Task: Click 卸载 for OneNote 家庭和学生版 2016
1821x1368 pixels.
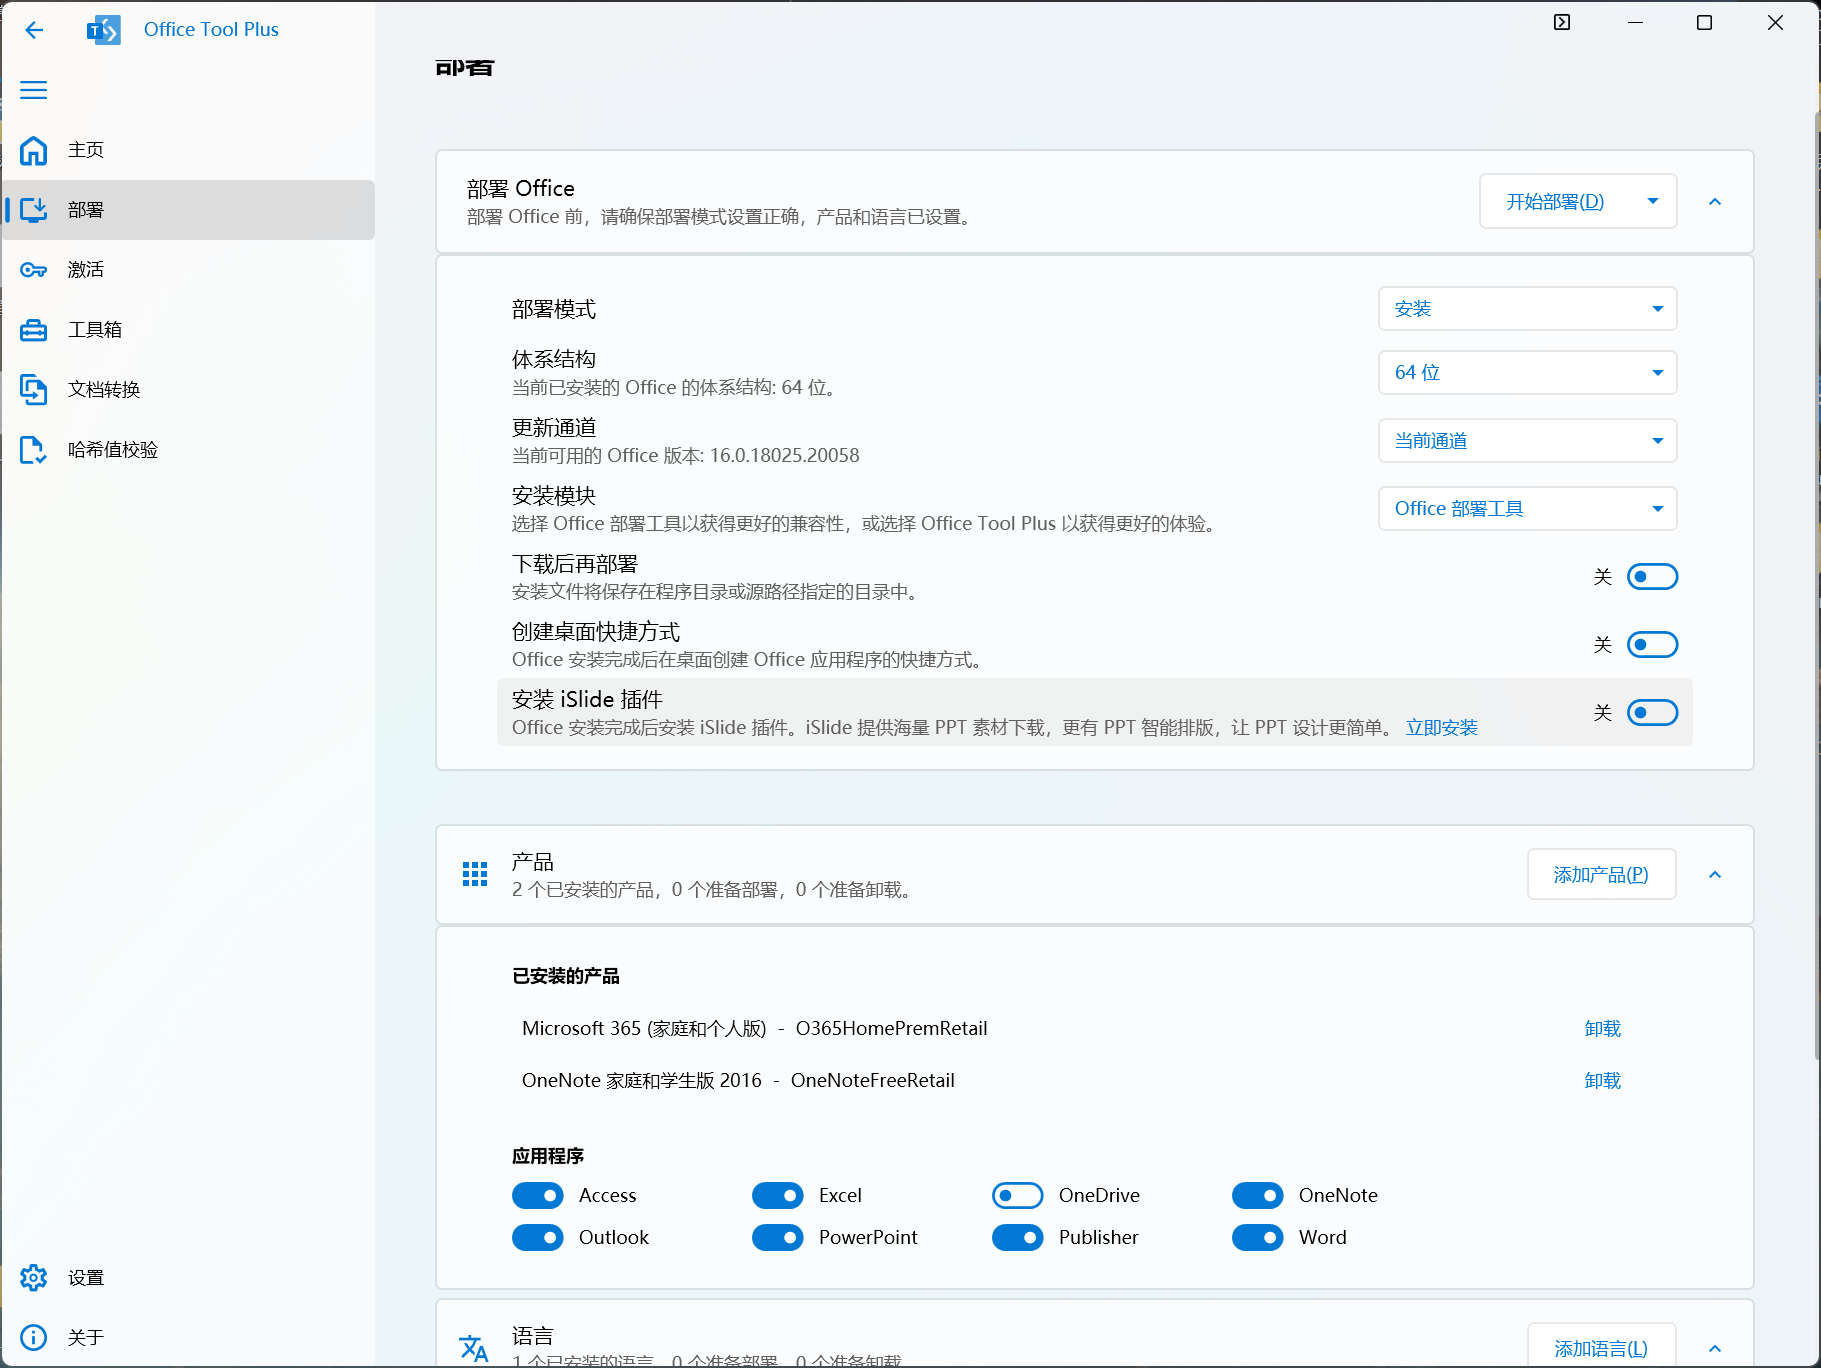Action: tap(1603, 1081)
